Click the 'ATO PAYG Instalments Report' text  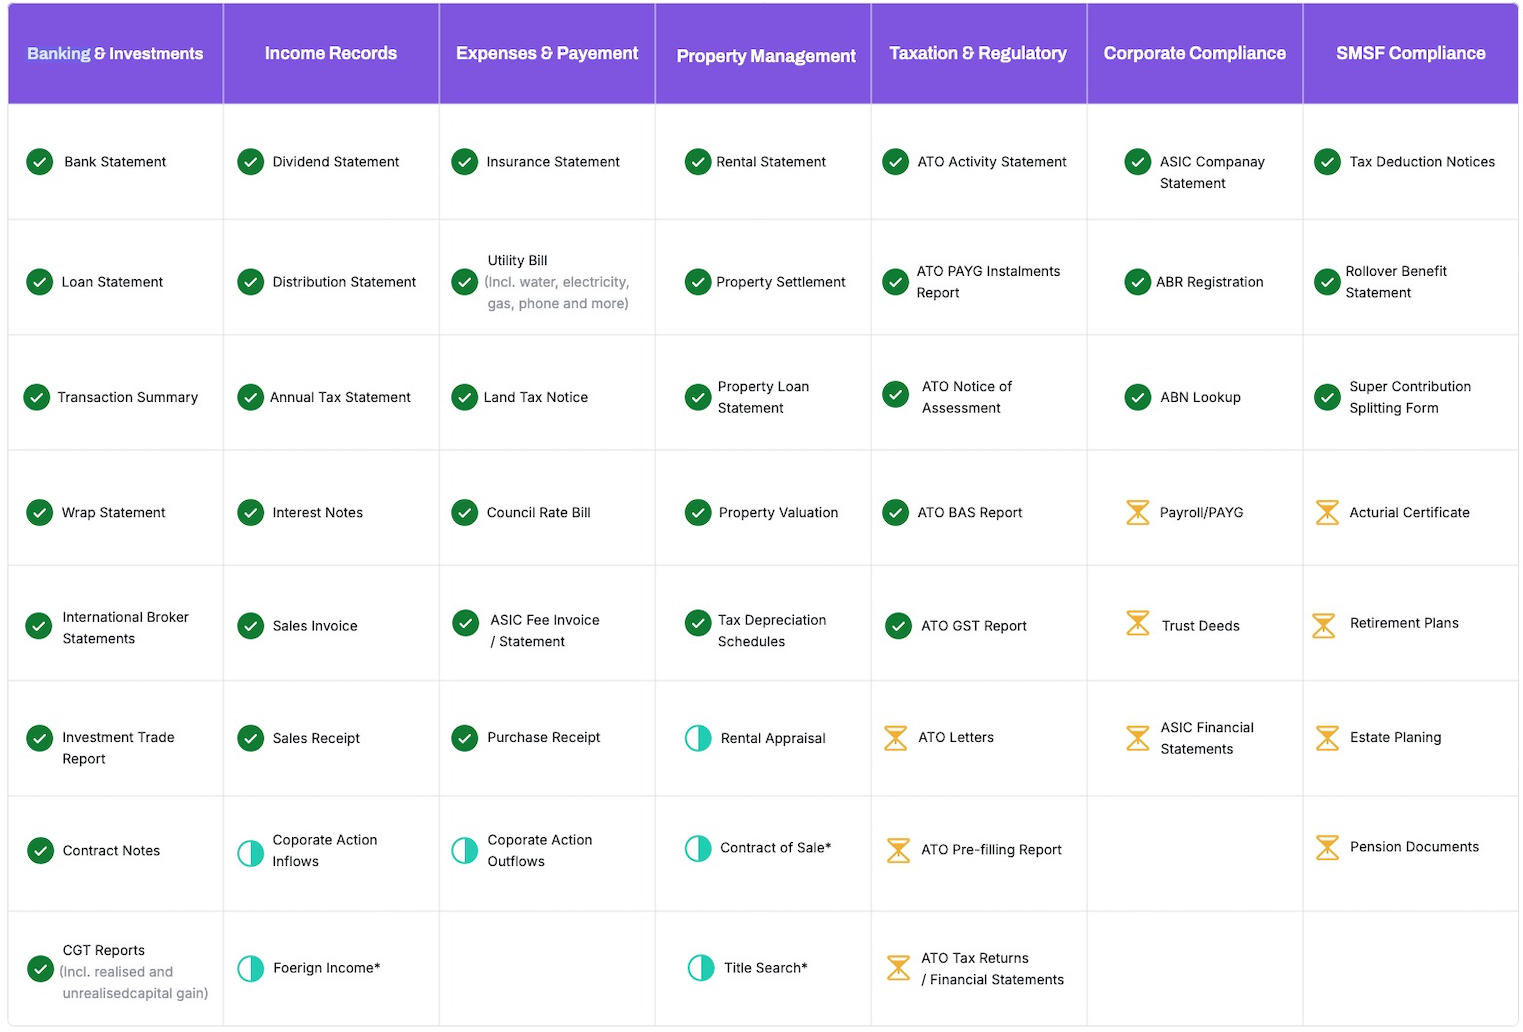coord(988,282)
